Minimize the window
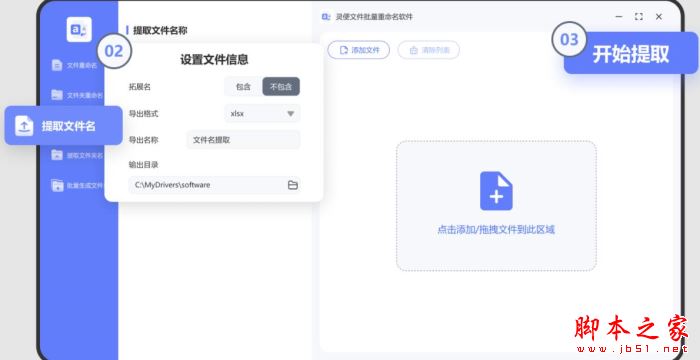Screen dimensions: 700x360 (619, 17)
